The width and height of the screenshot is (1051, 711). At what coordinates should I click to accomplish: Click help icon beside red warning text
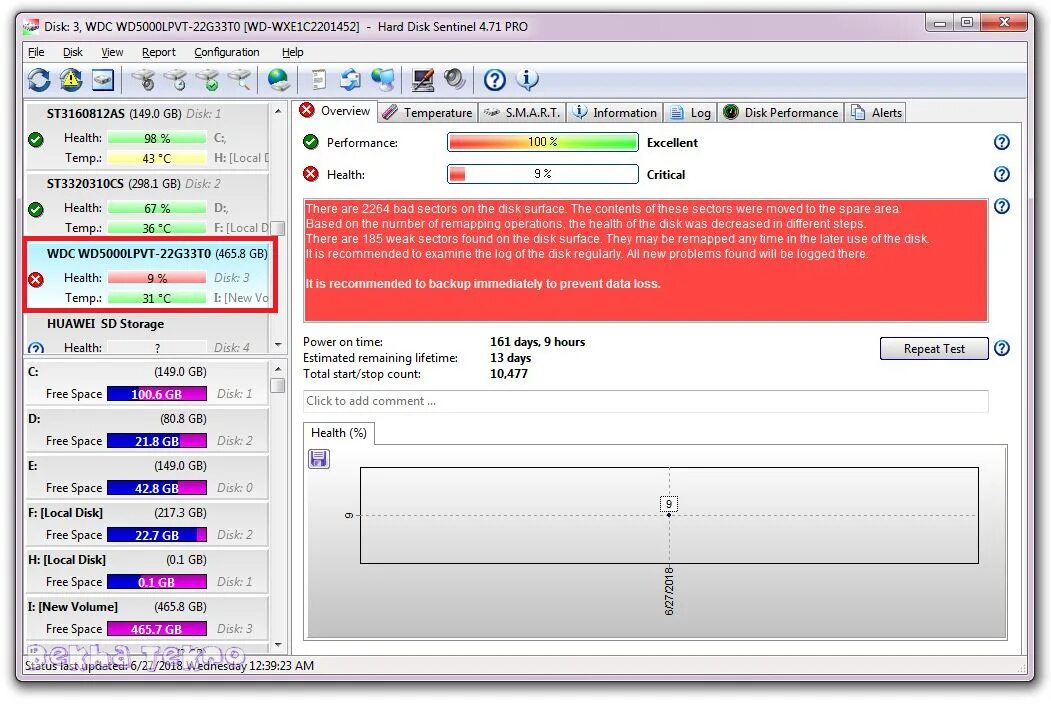pos(1001,206)
